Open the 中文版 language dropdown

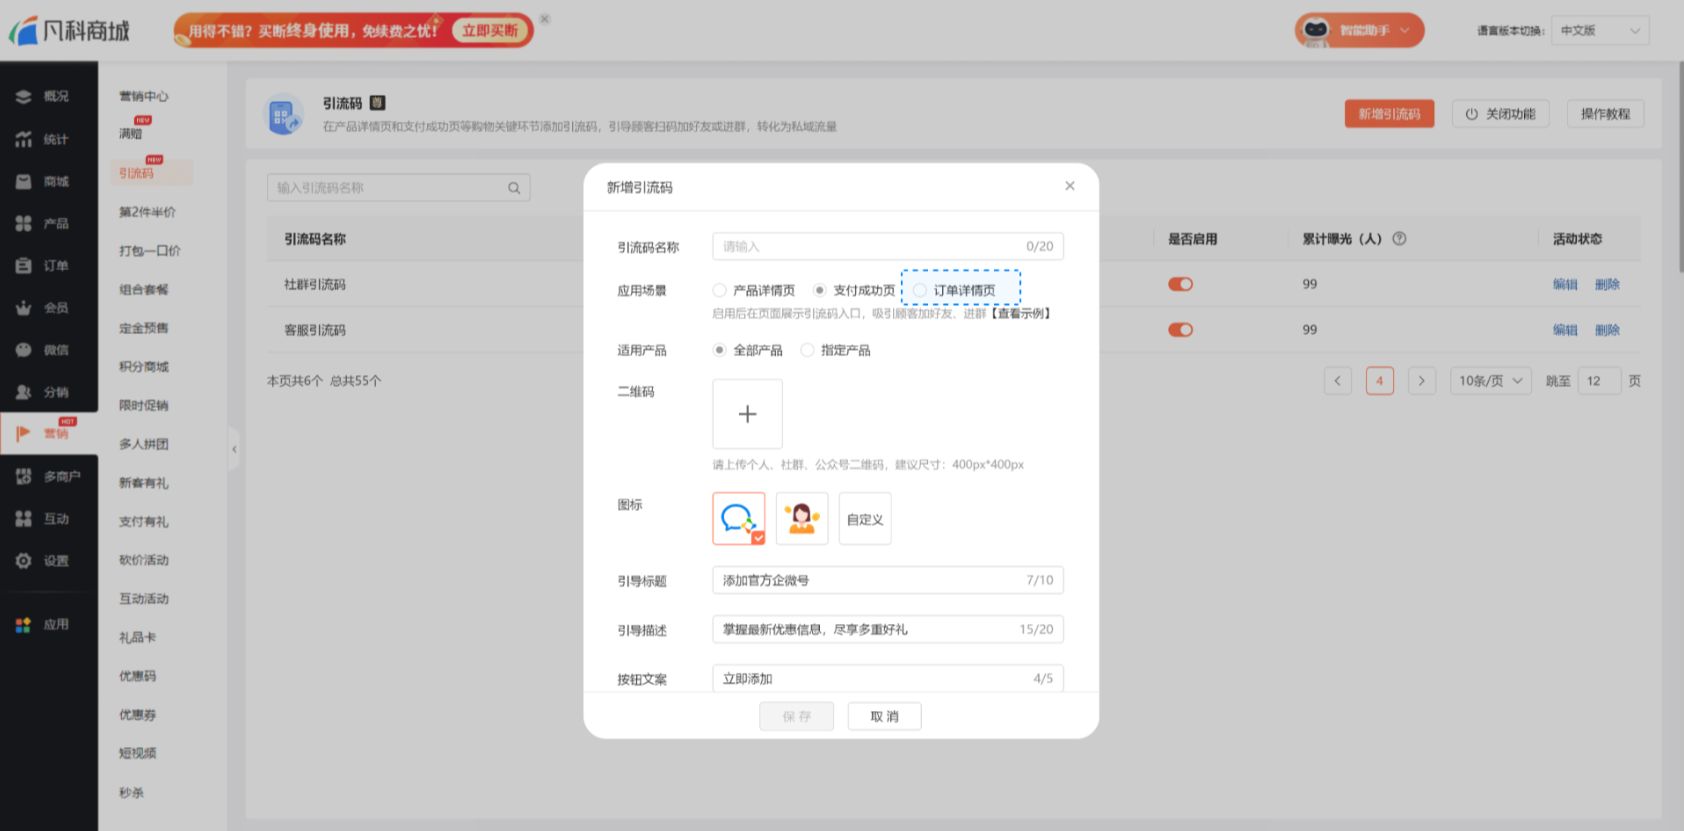1600,30
